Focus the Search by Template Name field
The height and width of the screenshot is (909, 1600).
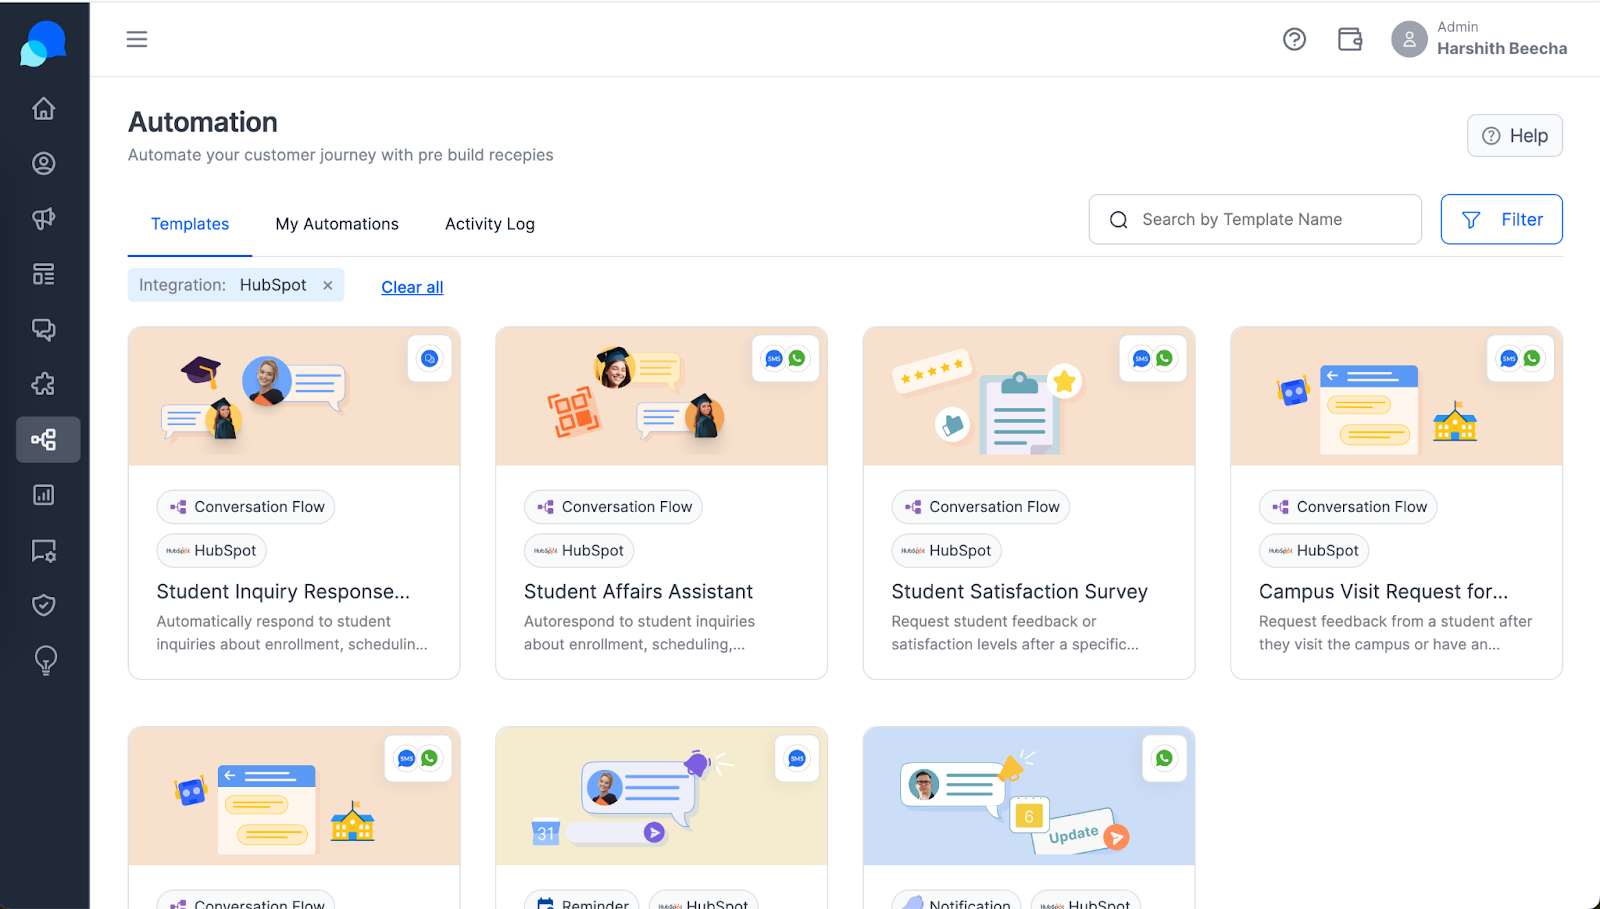(1255, 219)
